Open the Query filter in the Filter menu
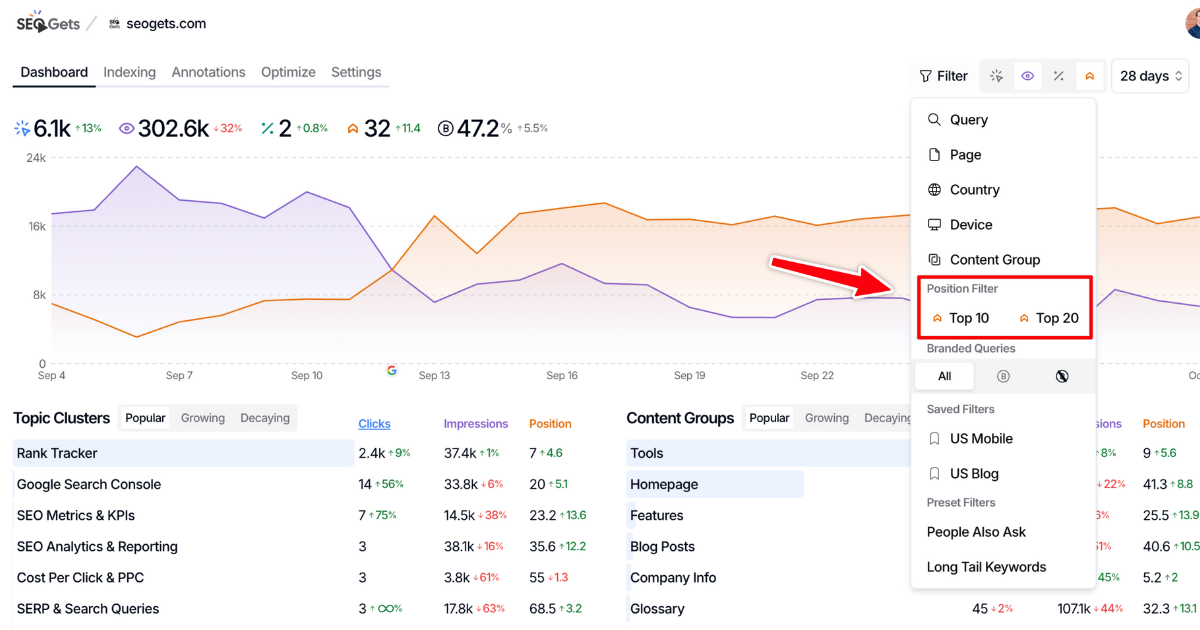Viewport: 1200px width, 630px height. (968, 119)
